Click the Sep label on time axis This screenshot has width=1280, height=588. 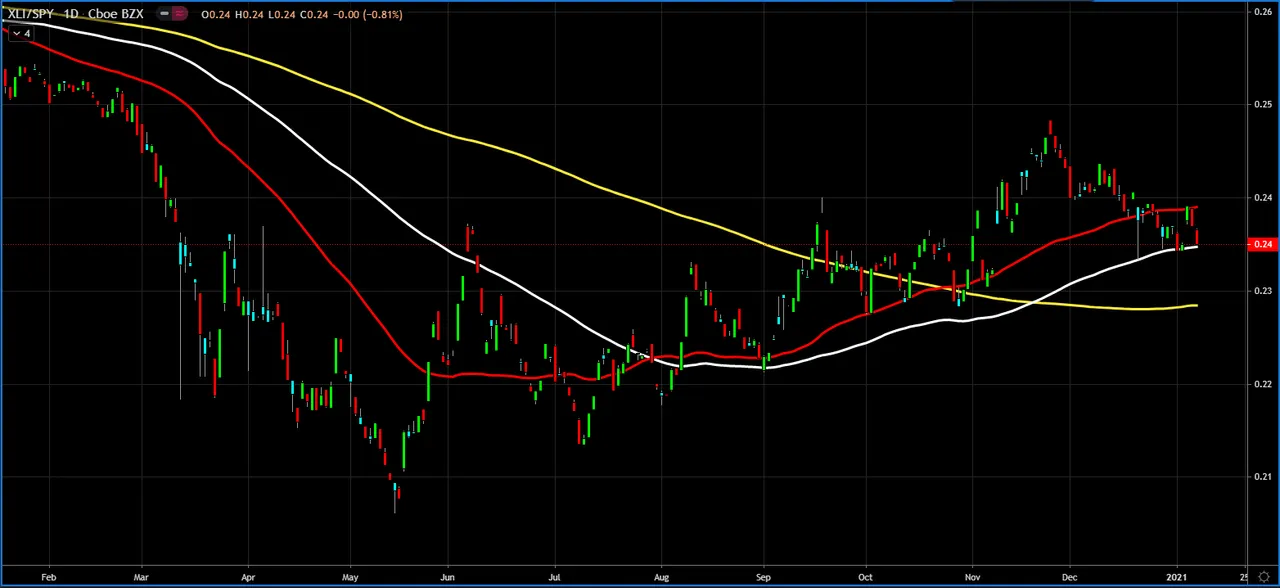(x=764, y=577)
